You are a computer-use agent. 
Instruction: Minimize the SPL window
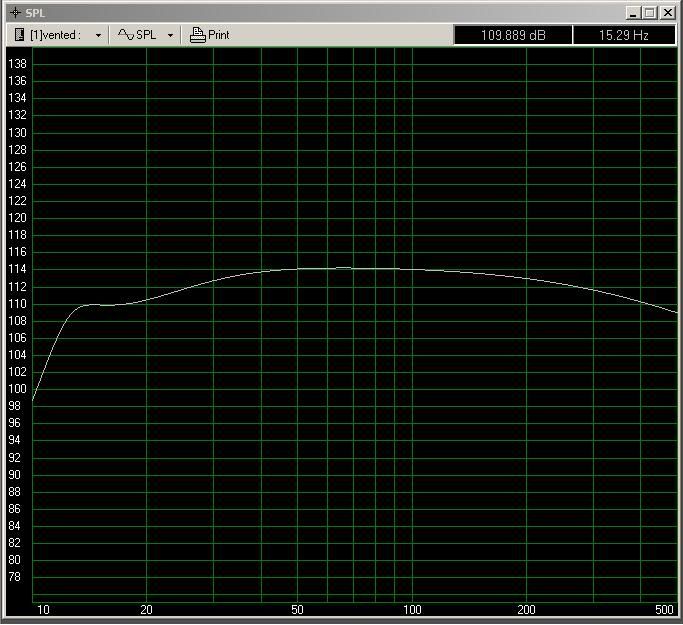[633, 13]
